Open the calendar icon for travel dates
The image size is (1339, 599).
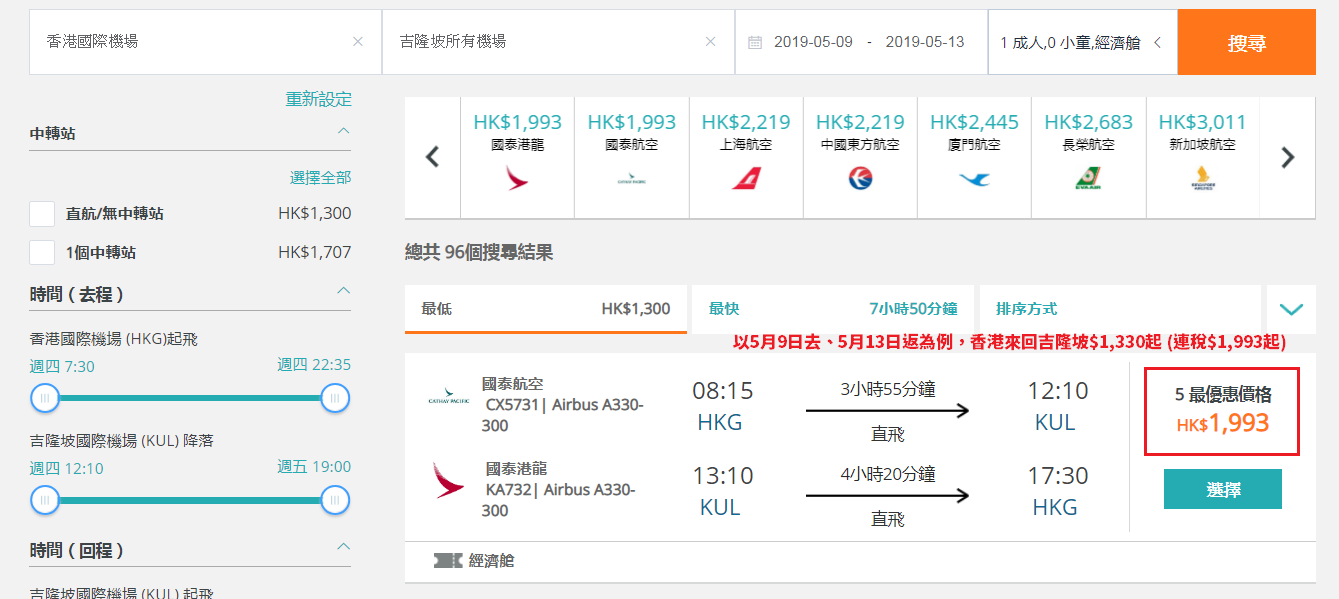pyautogui.click(x=755, y=42)
